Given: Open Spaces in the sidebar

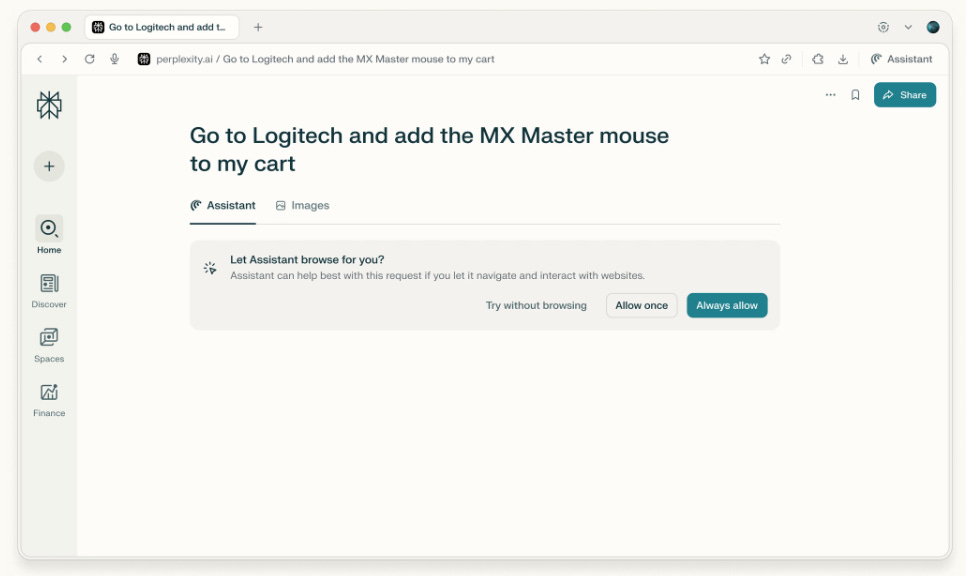Looking at the screenshot, I should tap(49, 345).
